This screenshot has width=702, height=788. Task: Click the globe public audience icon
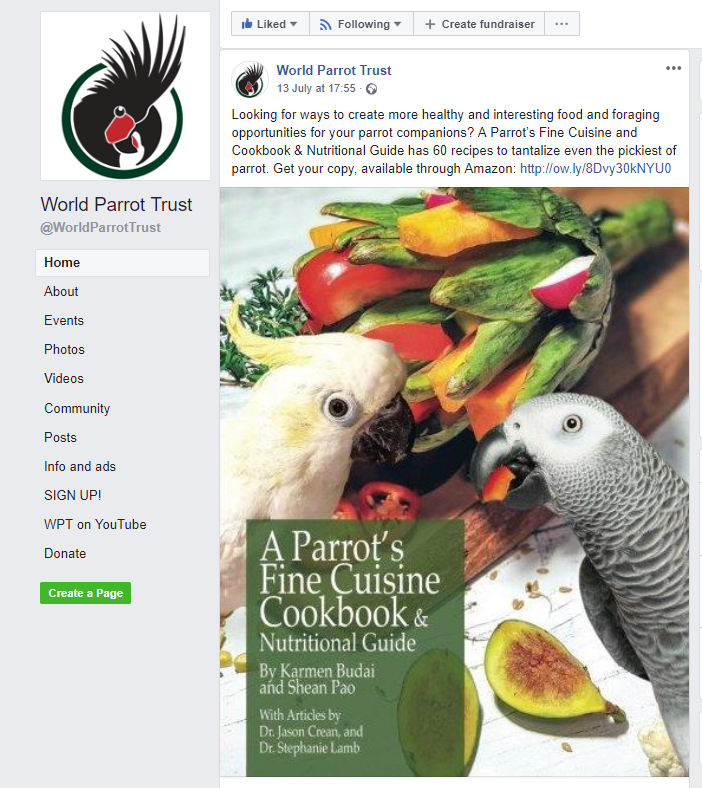(371, 89)
